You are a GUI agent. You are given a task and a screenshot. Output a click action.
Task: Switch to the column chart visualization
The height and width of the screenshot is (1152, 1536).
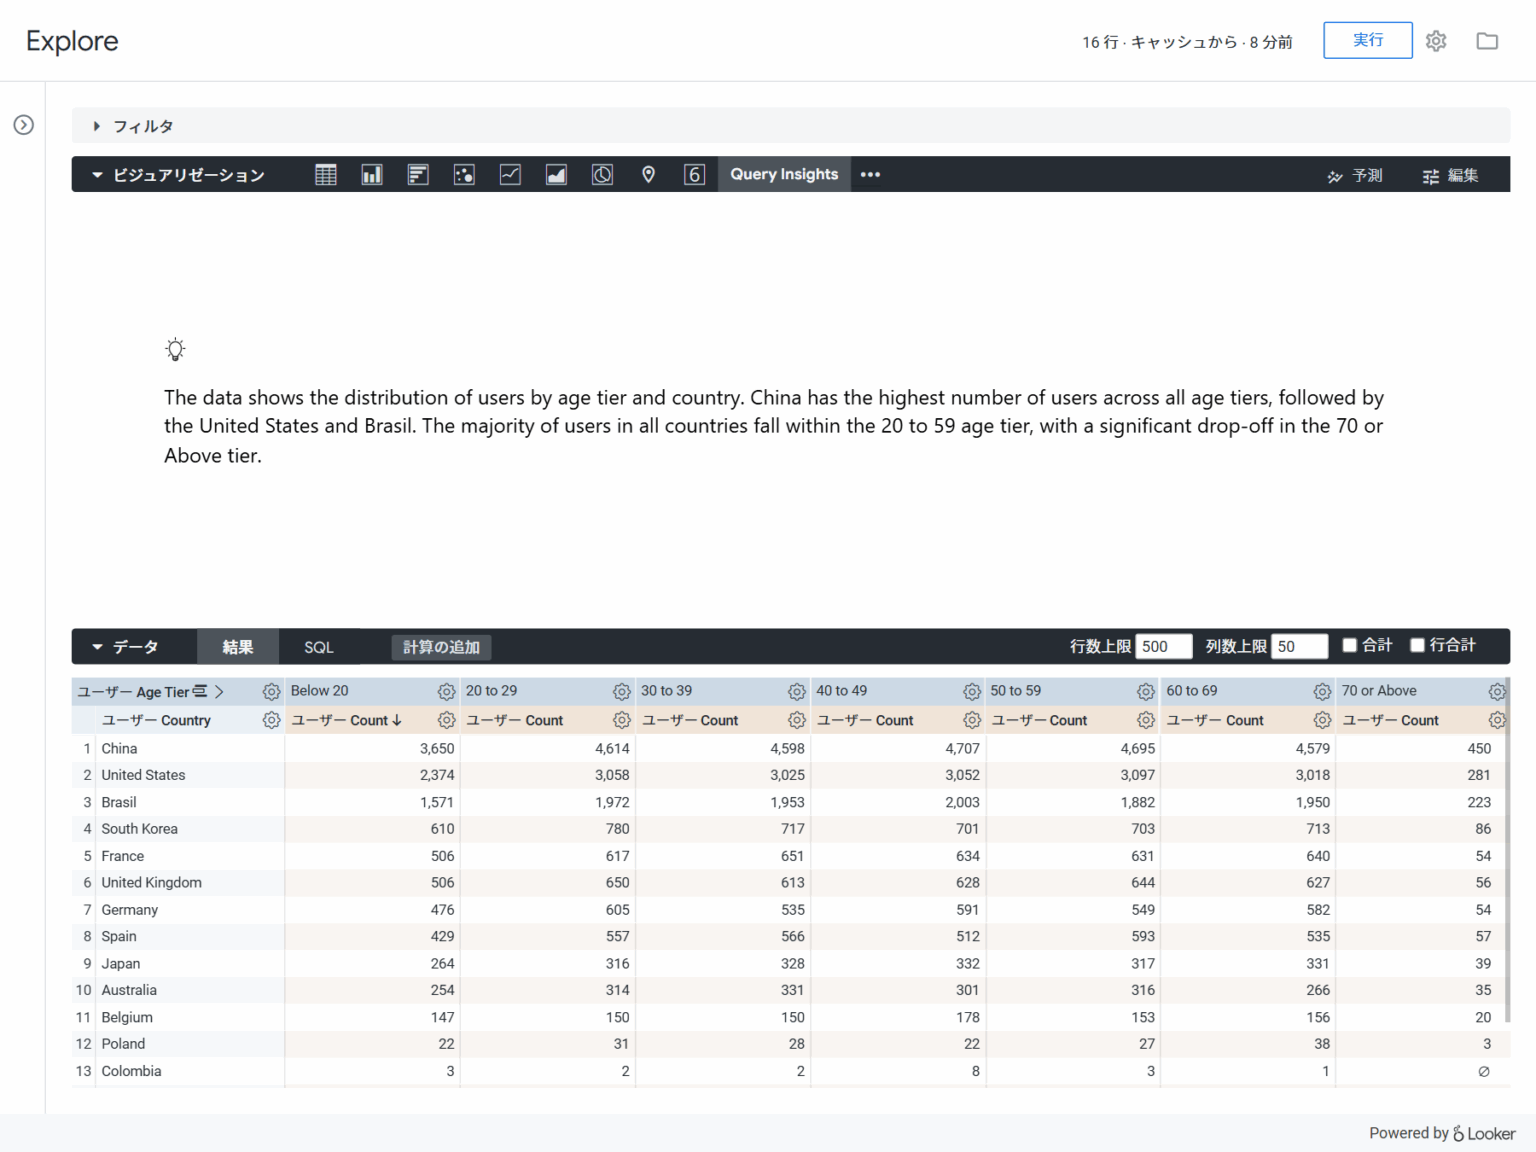[372, 174]
